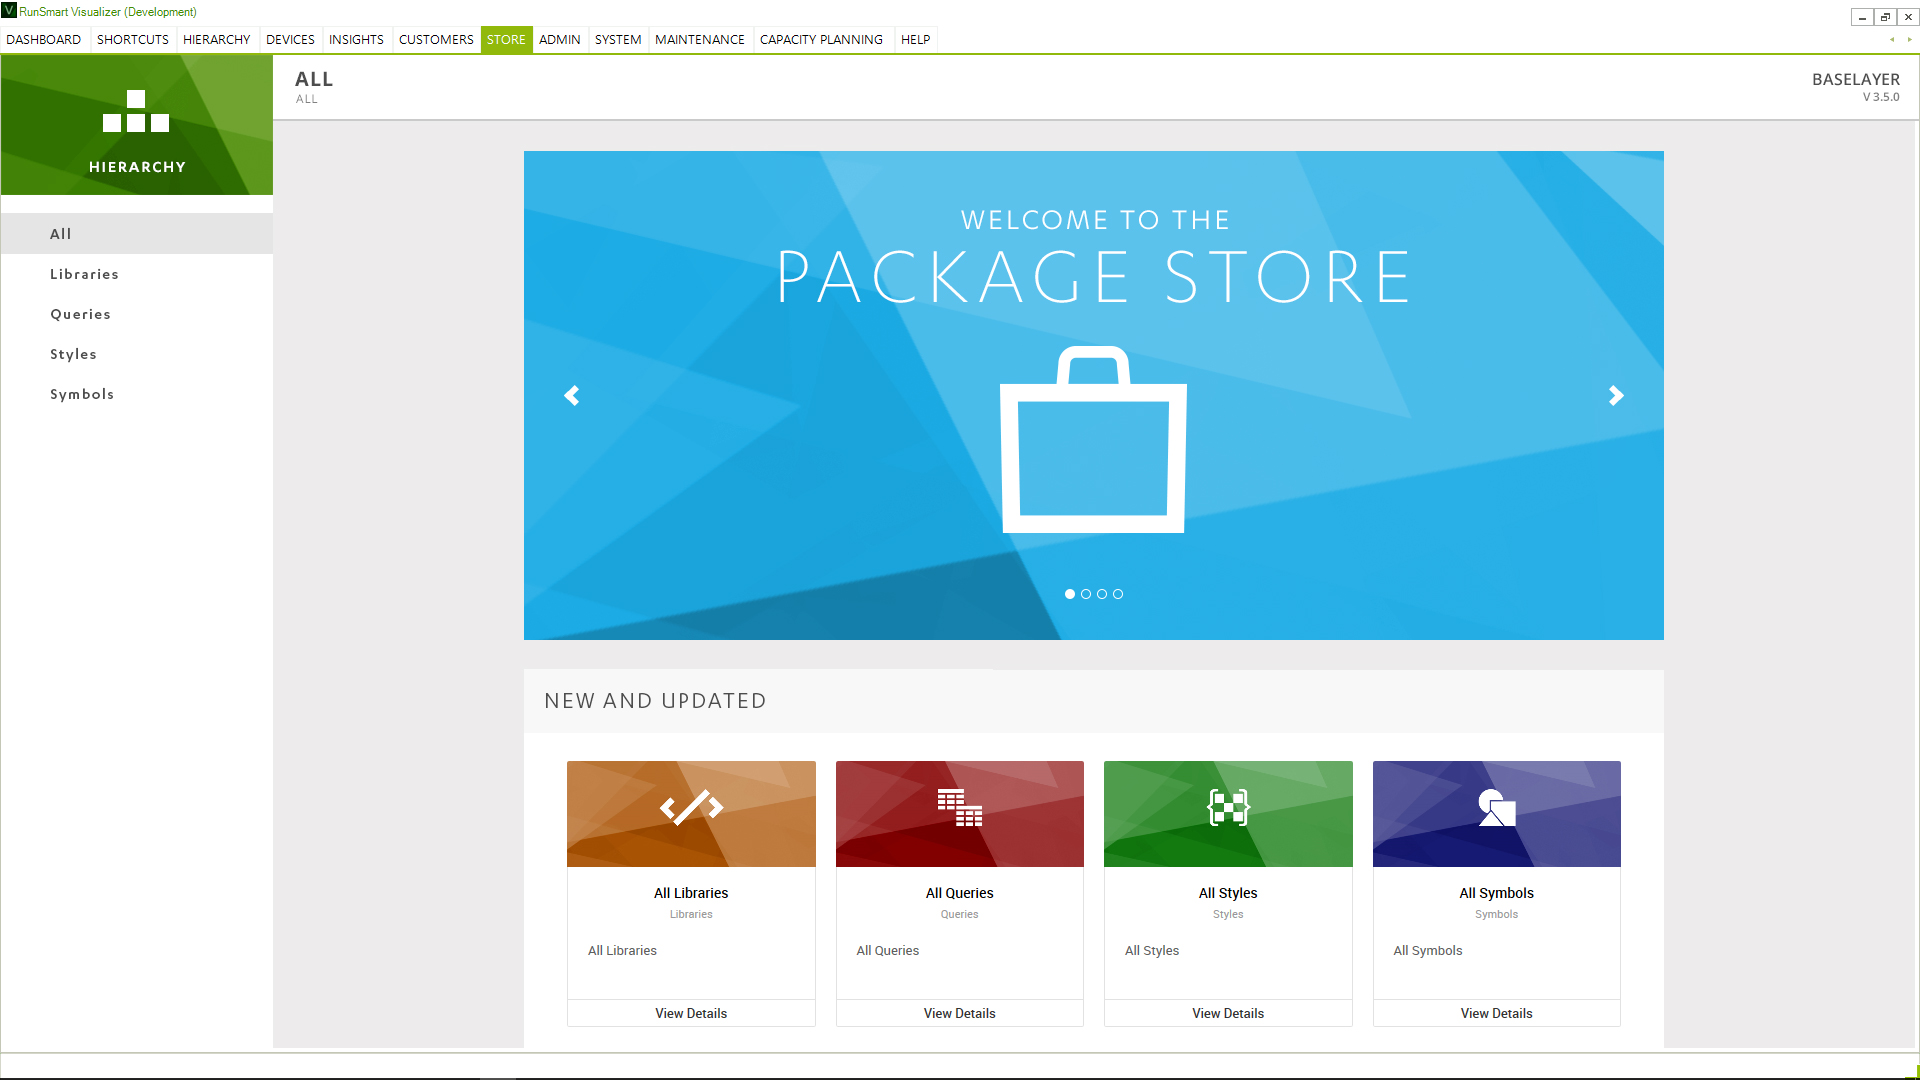
Task: Click the All Symbols shapes icon
Action: click(x=1496, y=807)
